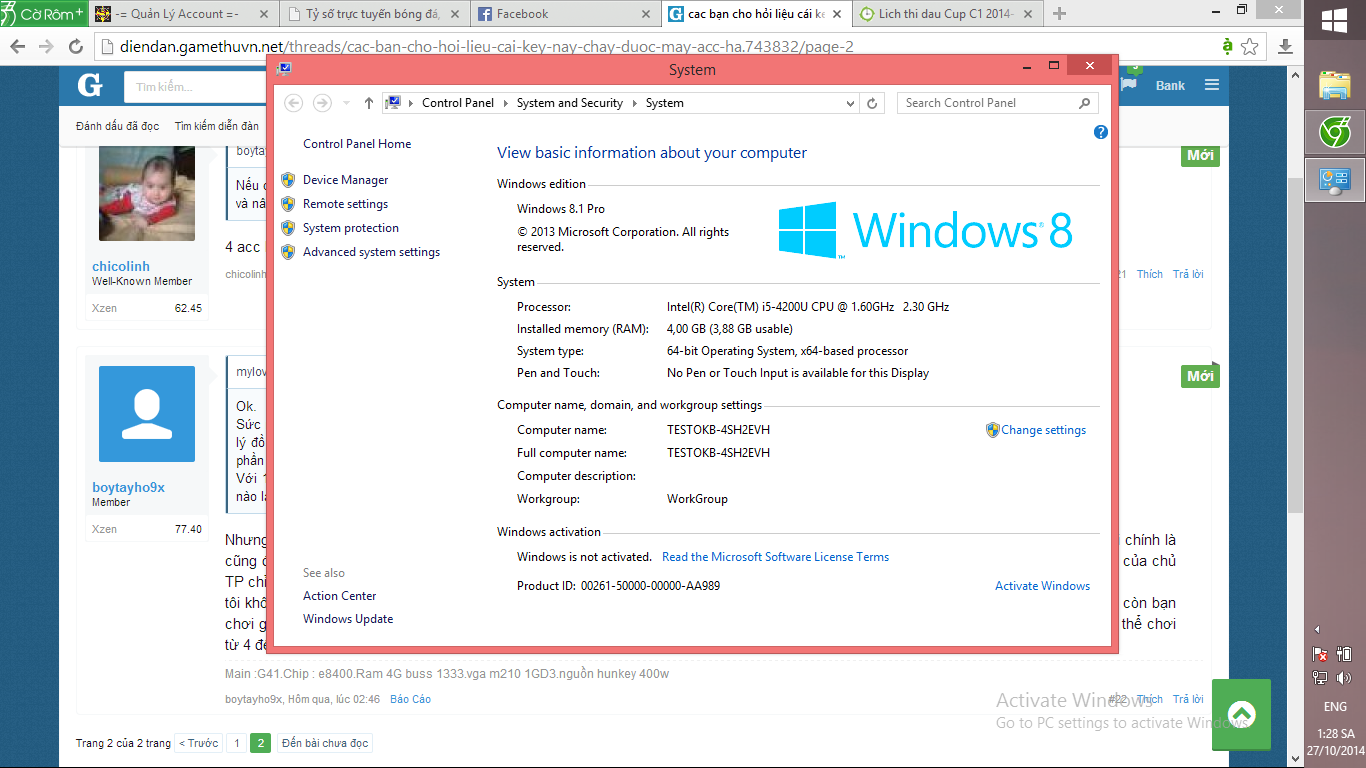The image size is (1366, 768).
Task: Go up one level arrow in System window
Action: (368, 103)
